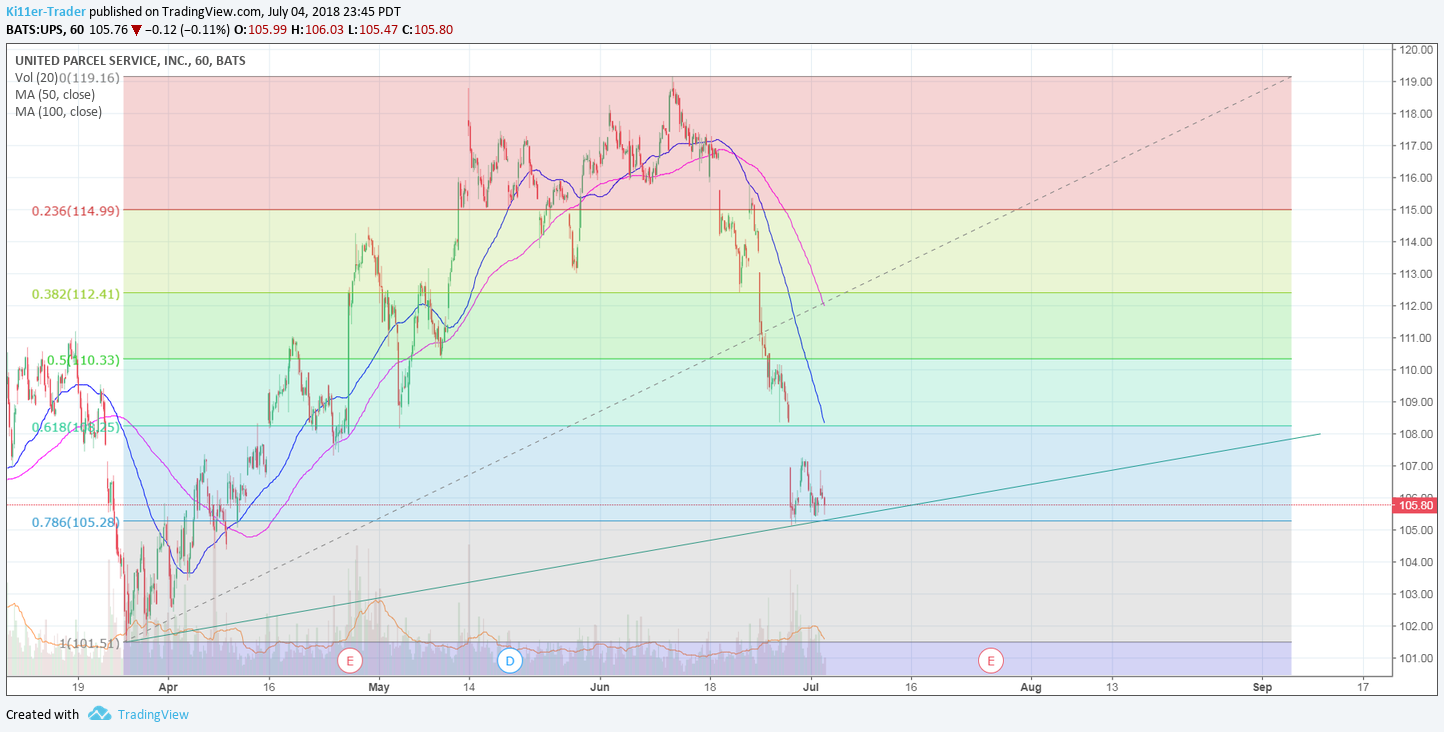Click the Fibonacci 0(119.16) level label
The image size is (1444, 732).
pos(89,77)
